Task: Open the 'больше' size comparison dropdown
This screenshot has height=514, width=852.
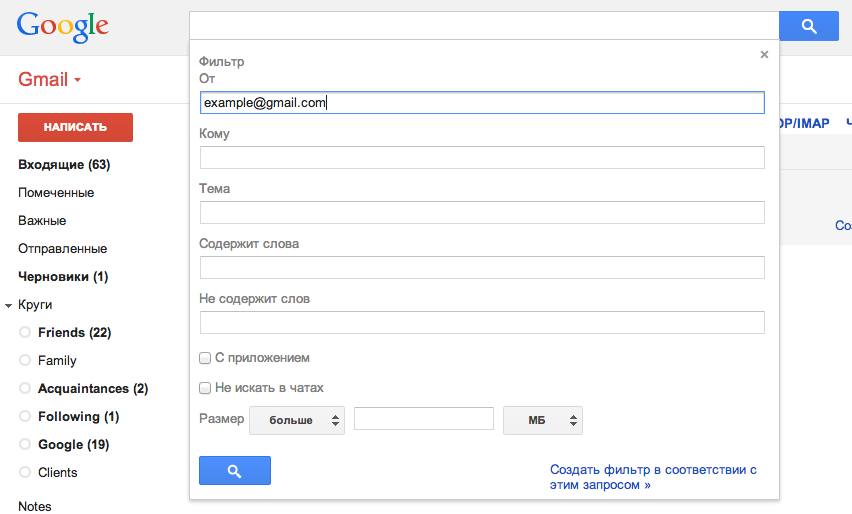Action: point(297,421)
